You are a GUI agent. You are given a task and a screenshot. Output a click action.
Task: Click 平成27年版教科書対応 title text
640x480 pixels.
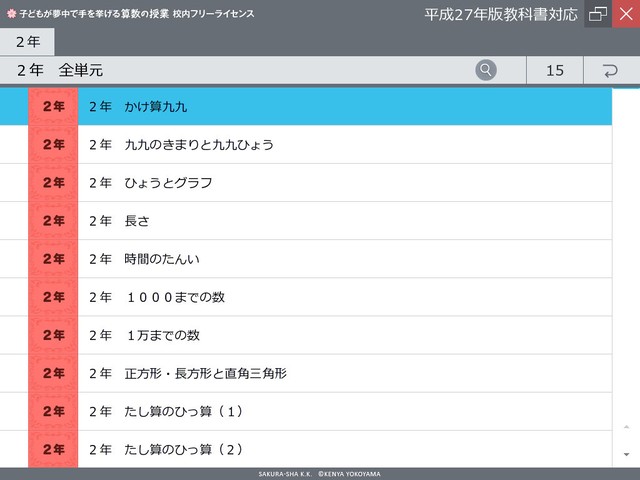click(501, 14)
